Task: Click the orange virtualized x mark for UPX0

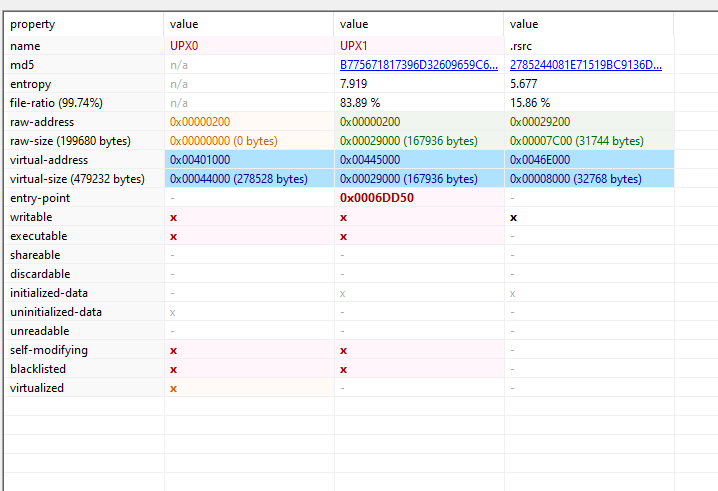Action: tap(174, 388)
